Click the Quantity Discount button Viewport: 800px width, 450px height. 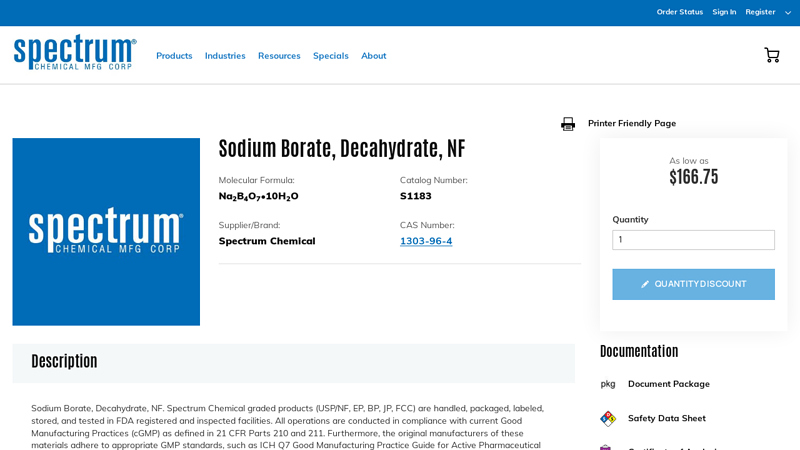(693, 284)
